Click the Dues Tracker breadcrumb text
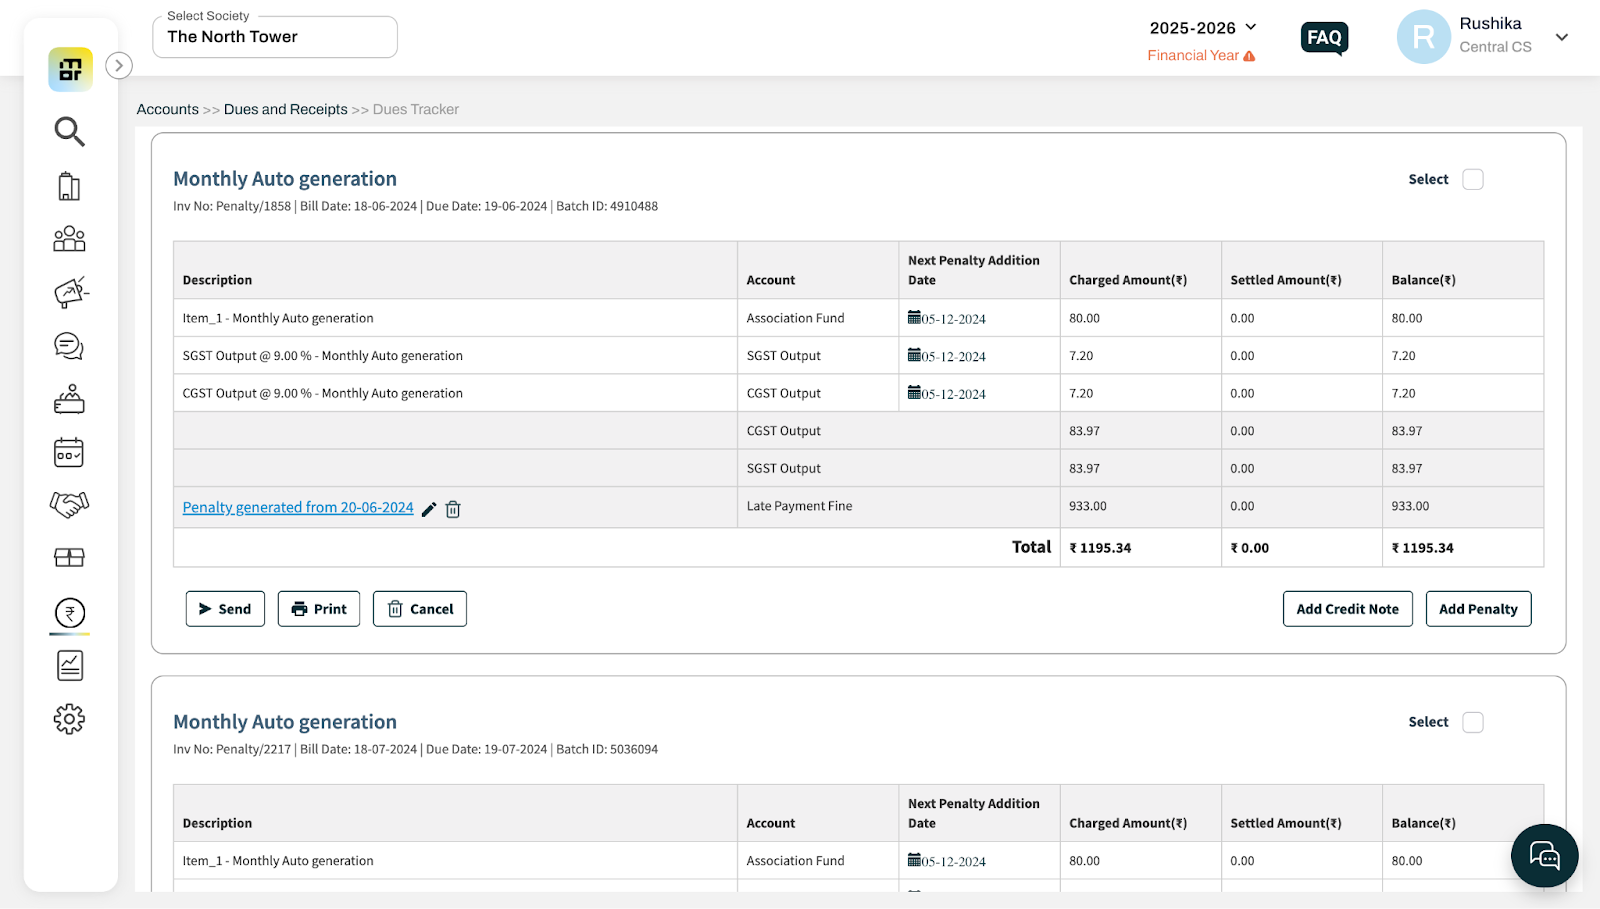The width and height of the screenshot is (1600, 909). [x=416, y=109]
